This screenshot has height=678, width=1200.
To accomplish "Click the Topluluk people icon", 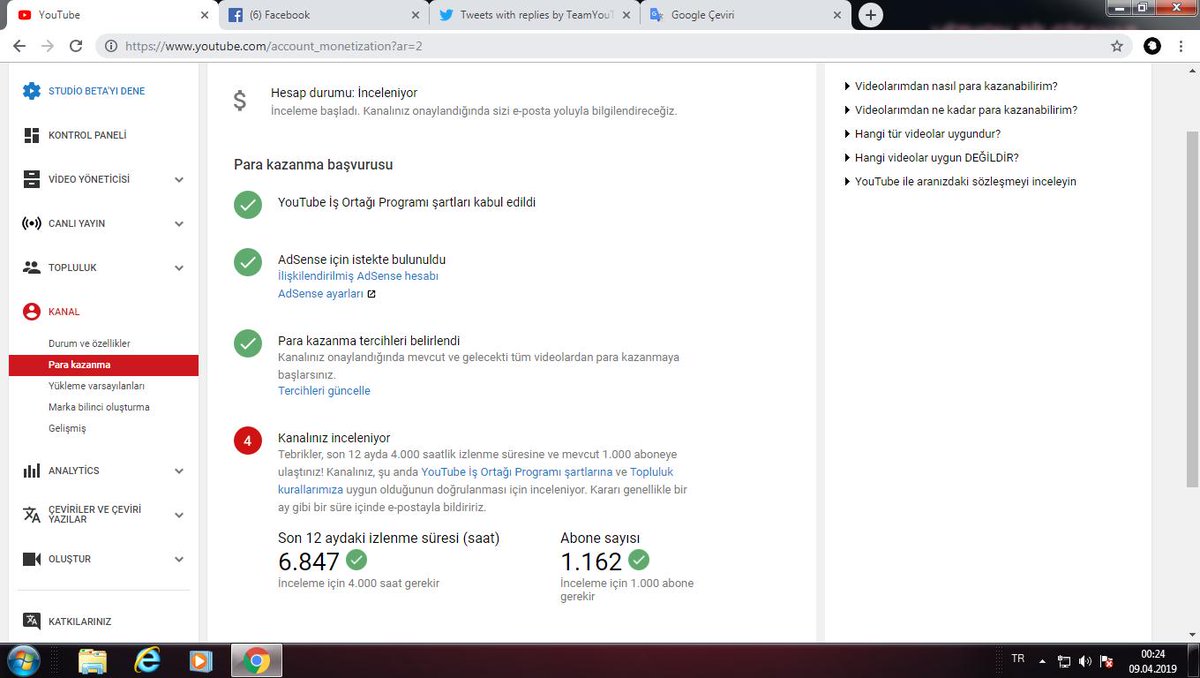I will [31, 267].
